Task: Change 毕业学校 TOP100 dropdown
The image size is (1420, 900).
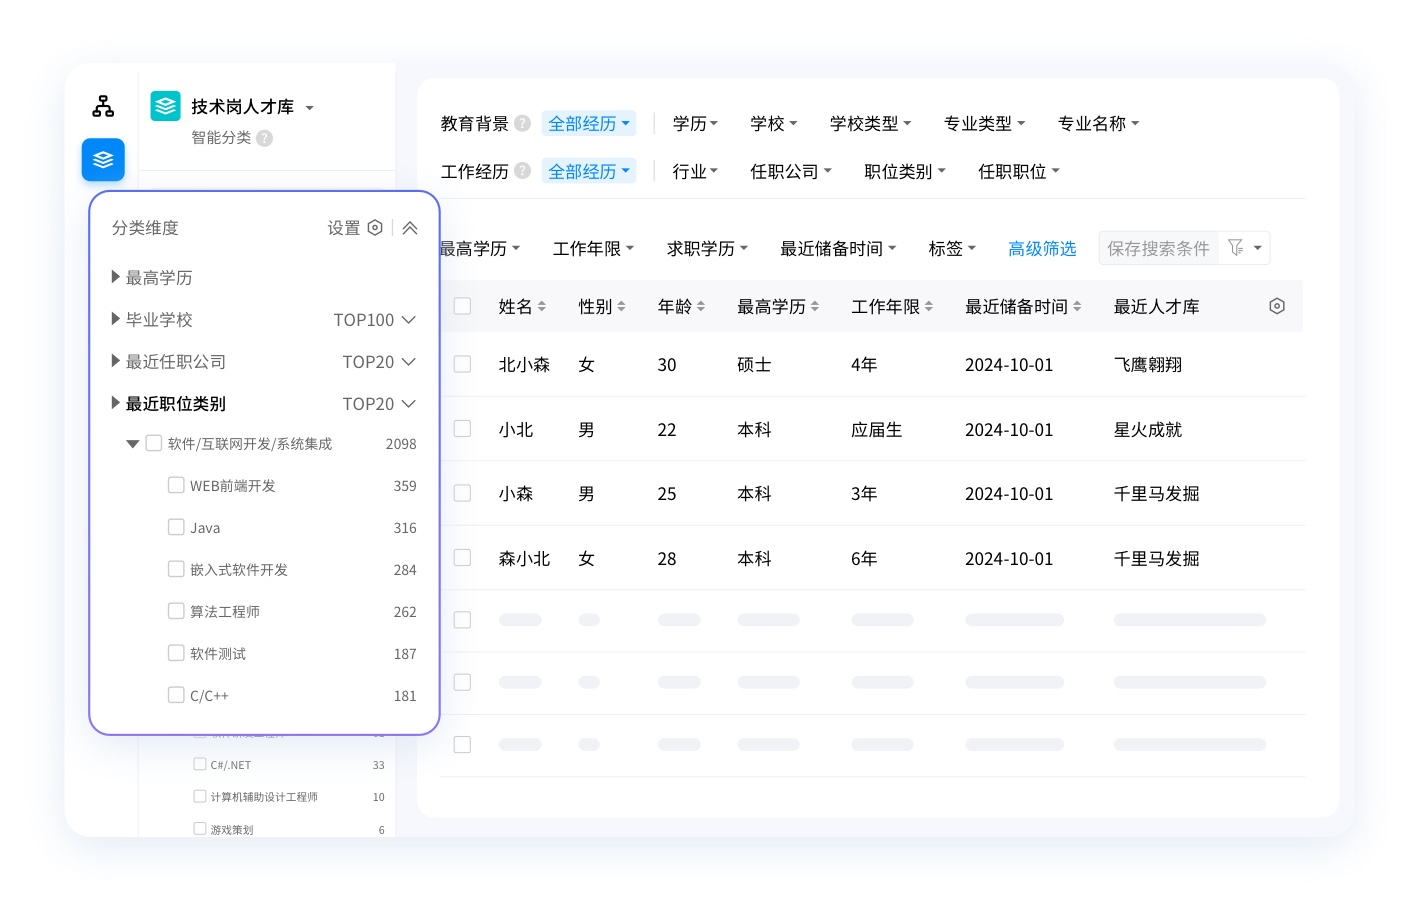Action: click(x=374, y=320)
